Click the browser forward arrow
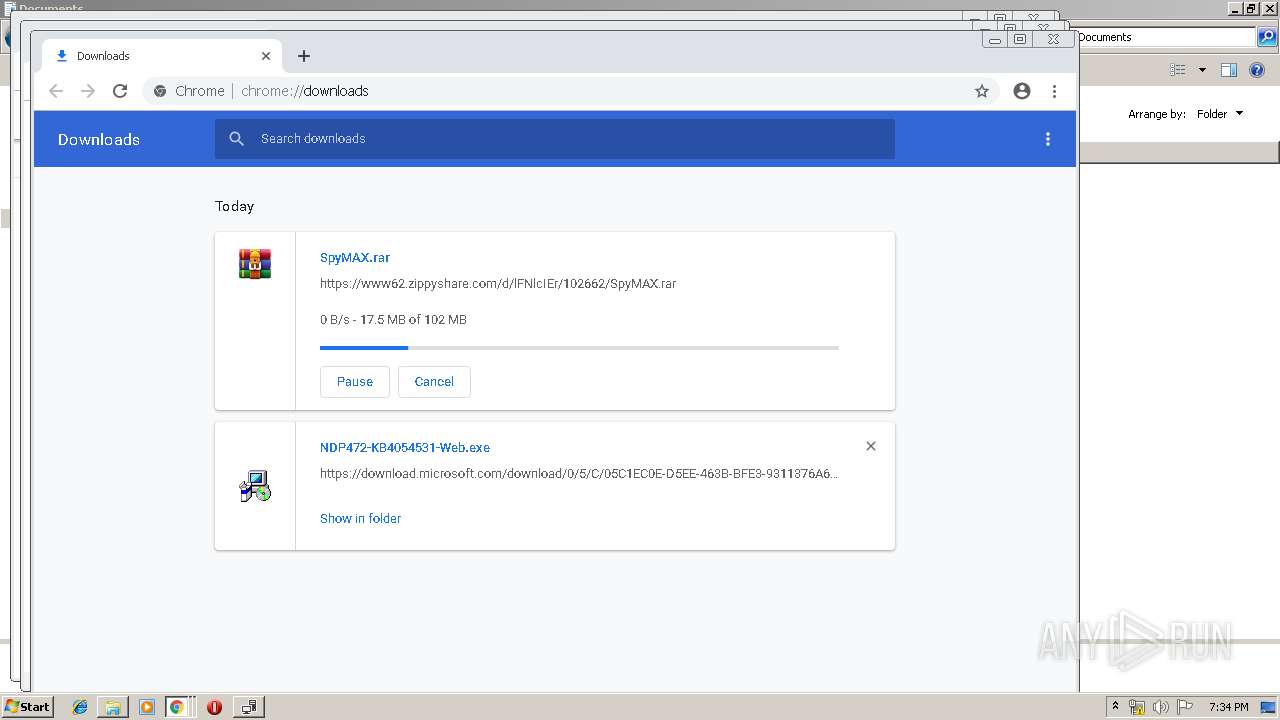Viewport: 1280px width, 720px height. point(88,91)
